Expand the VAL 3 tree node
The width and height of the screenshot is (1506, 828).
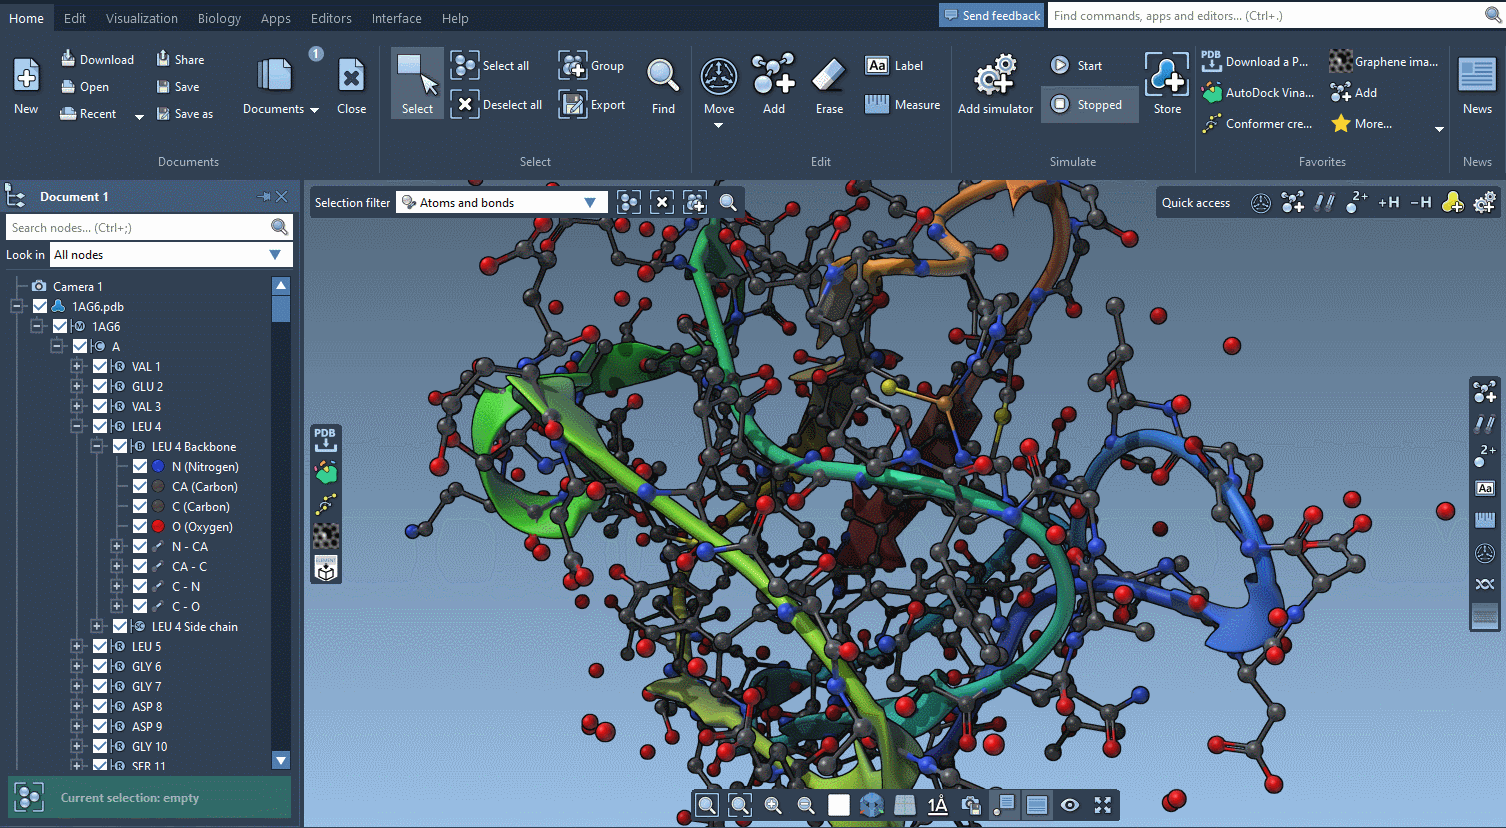pyautogui.click(x=77, y=406)
